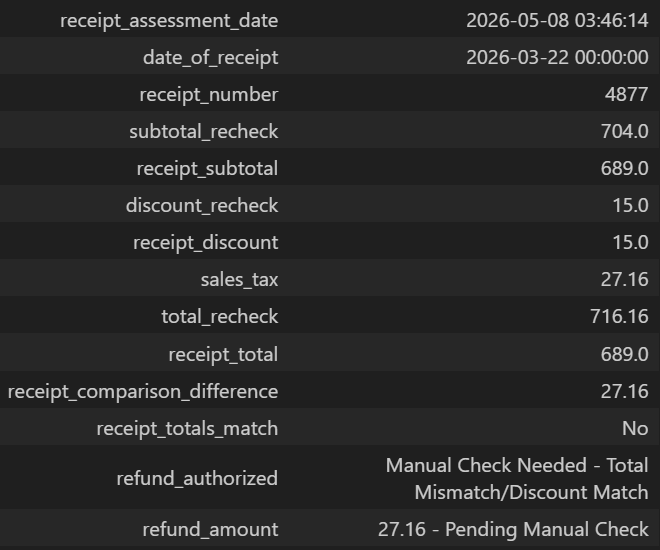Click the receipt_total value 689.0
The width and height of the screenshot is (660, 550).
[x=624, y=355]
